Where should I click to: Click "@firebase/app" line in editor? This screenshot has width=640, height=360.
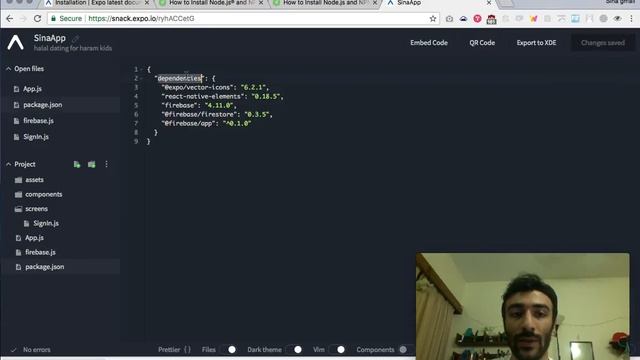click(206, 123)
